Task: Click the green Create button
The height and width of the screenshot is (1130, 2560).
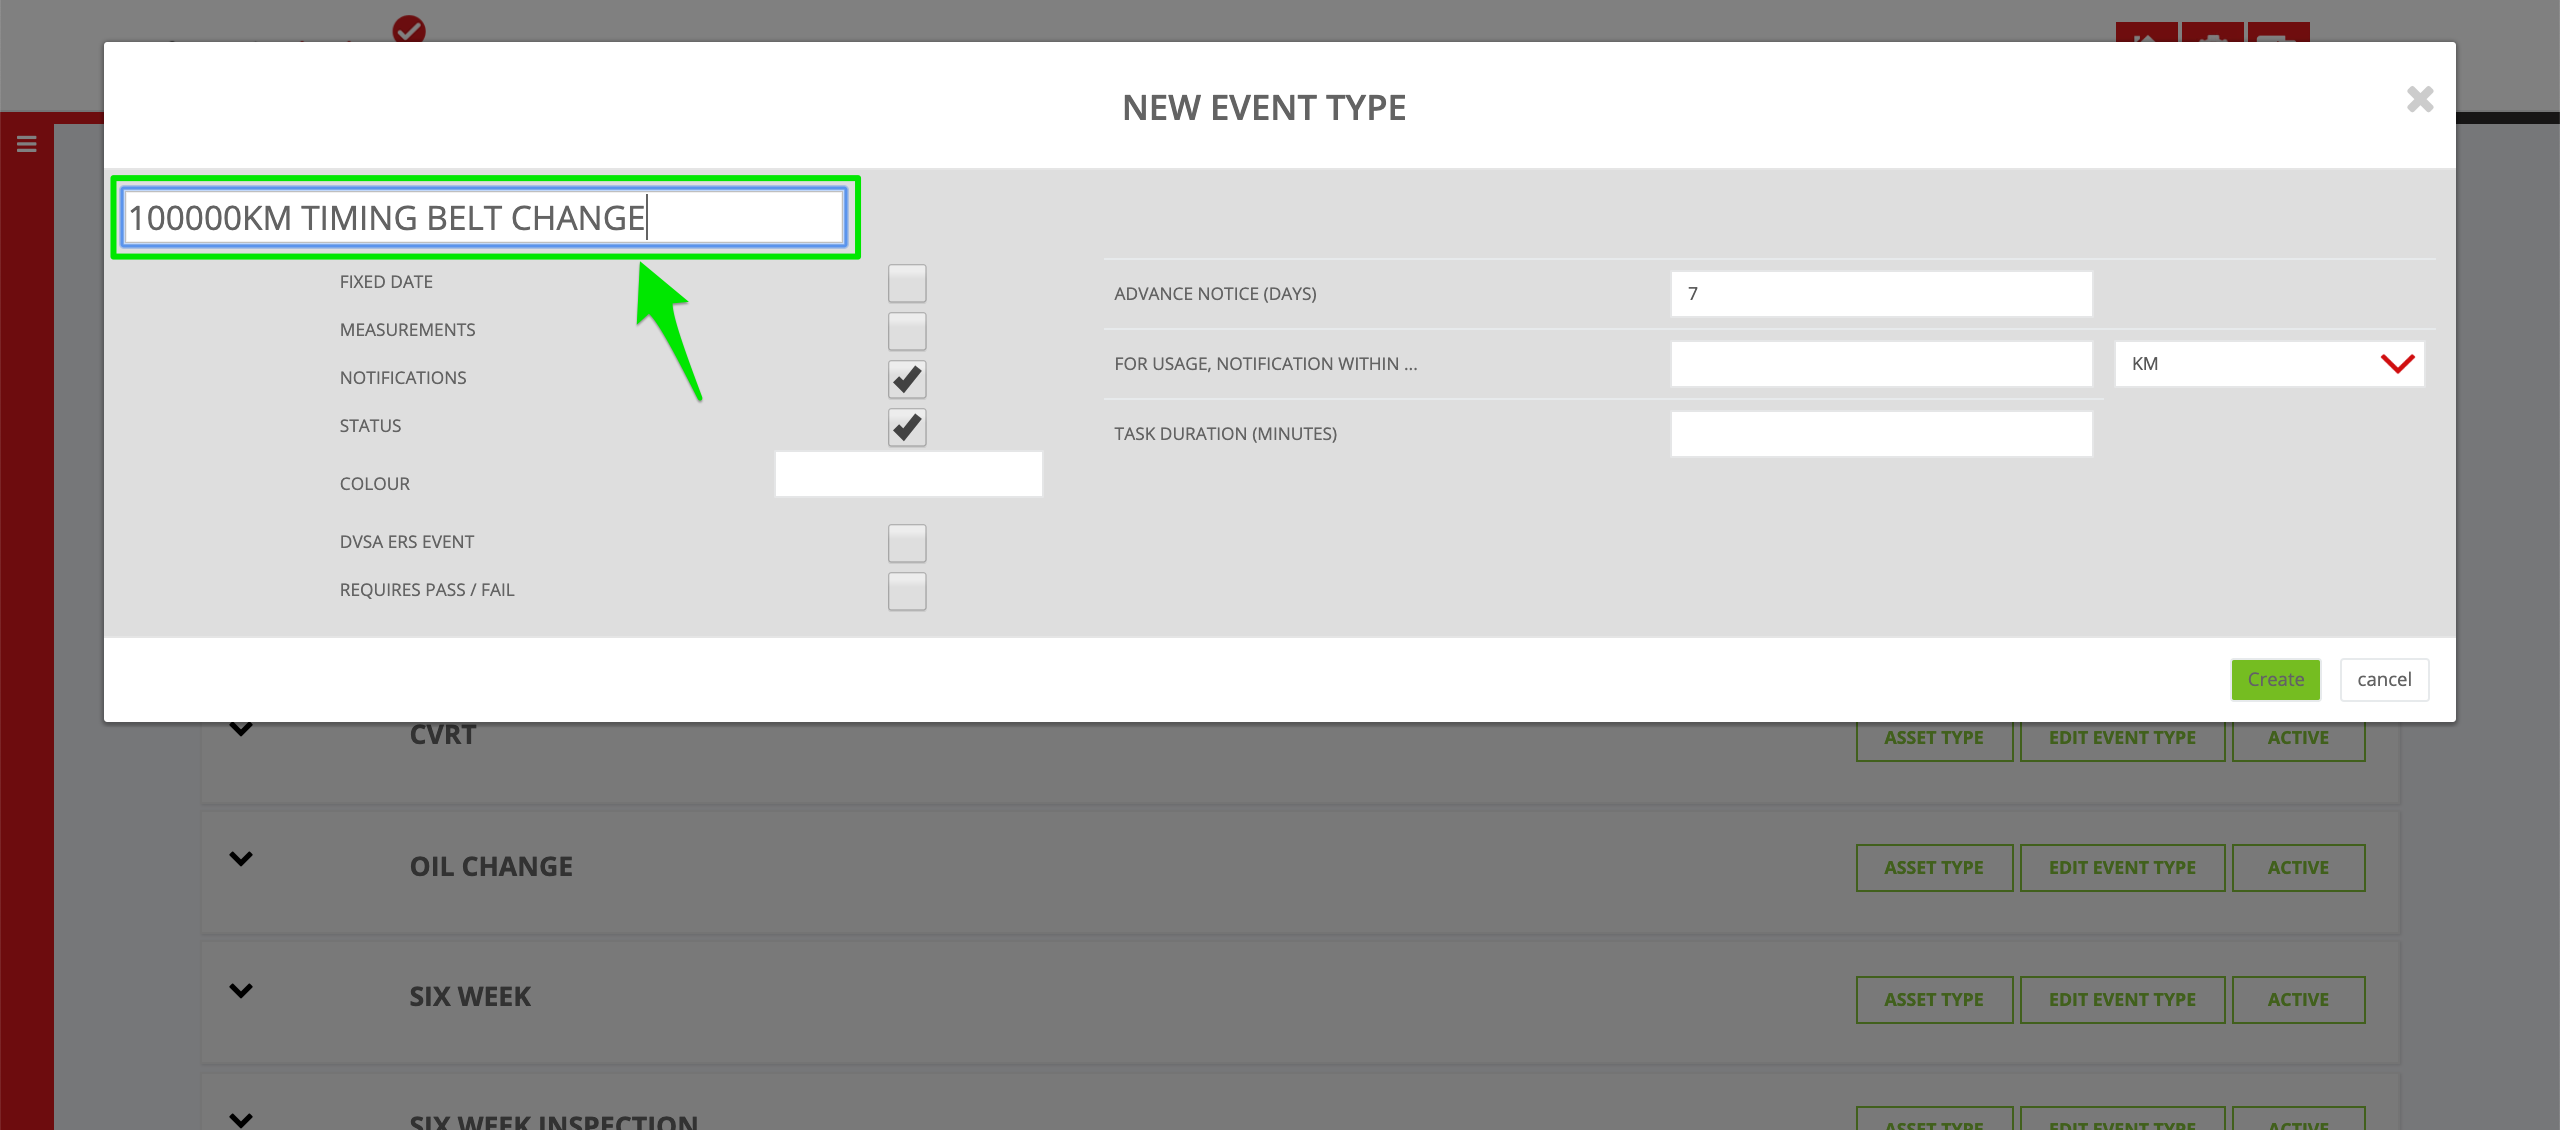Action: (x=2275, y=680)
